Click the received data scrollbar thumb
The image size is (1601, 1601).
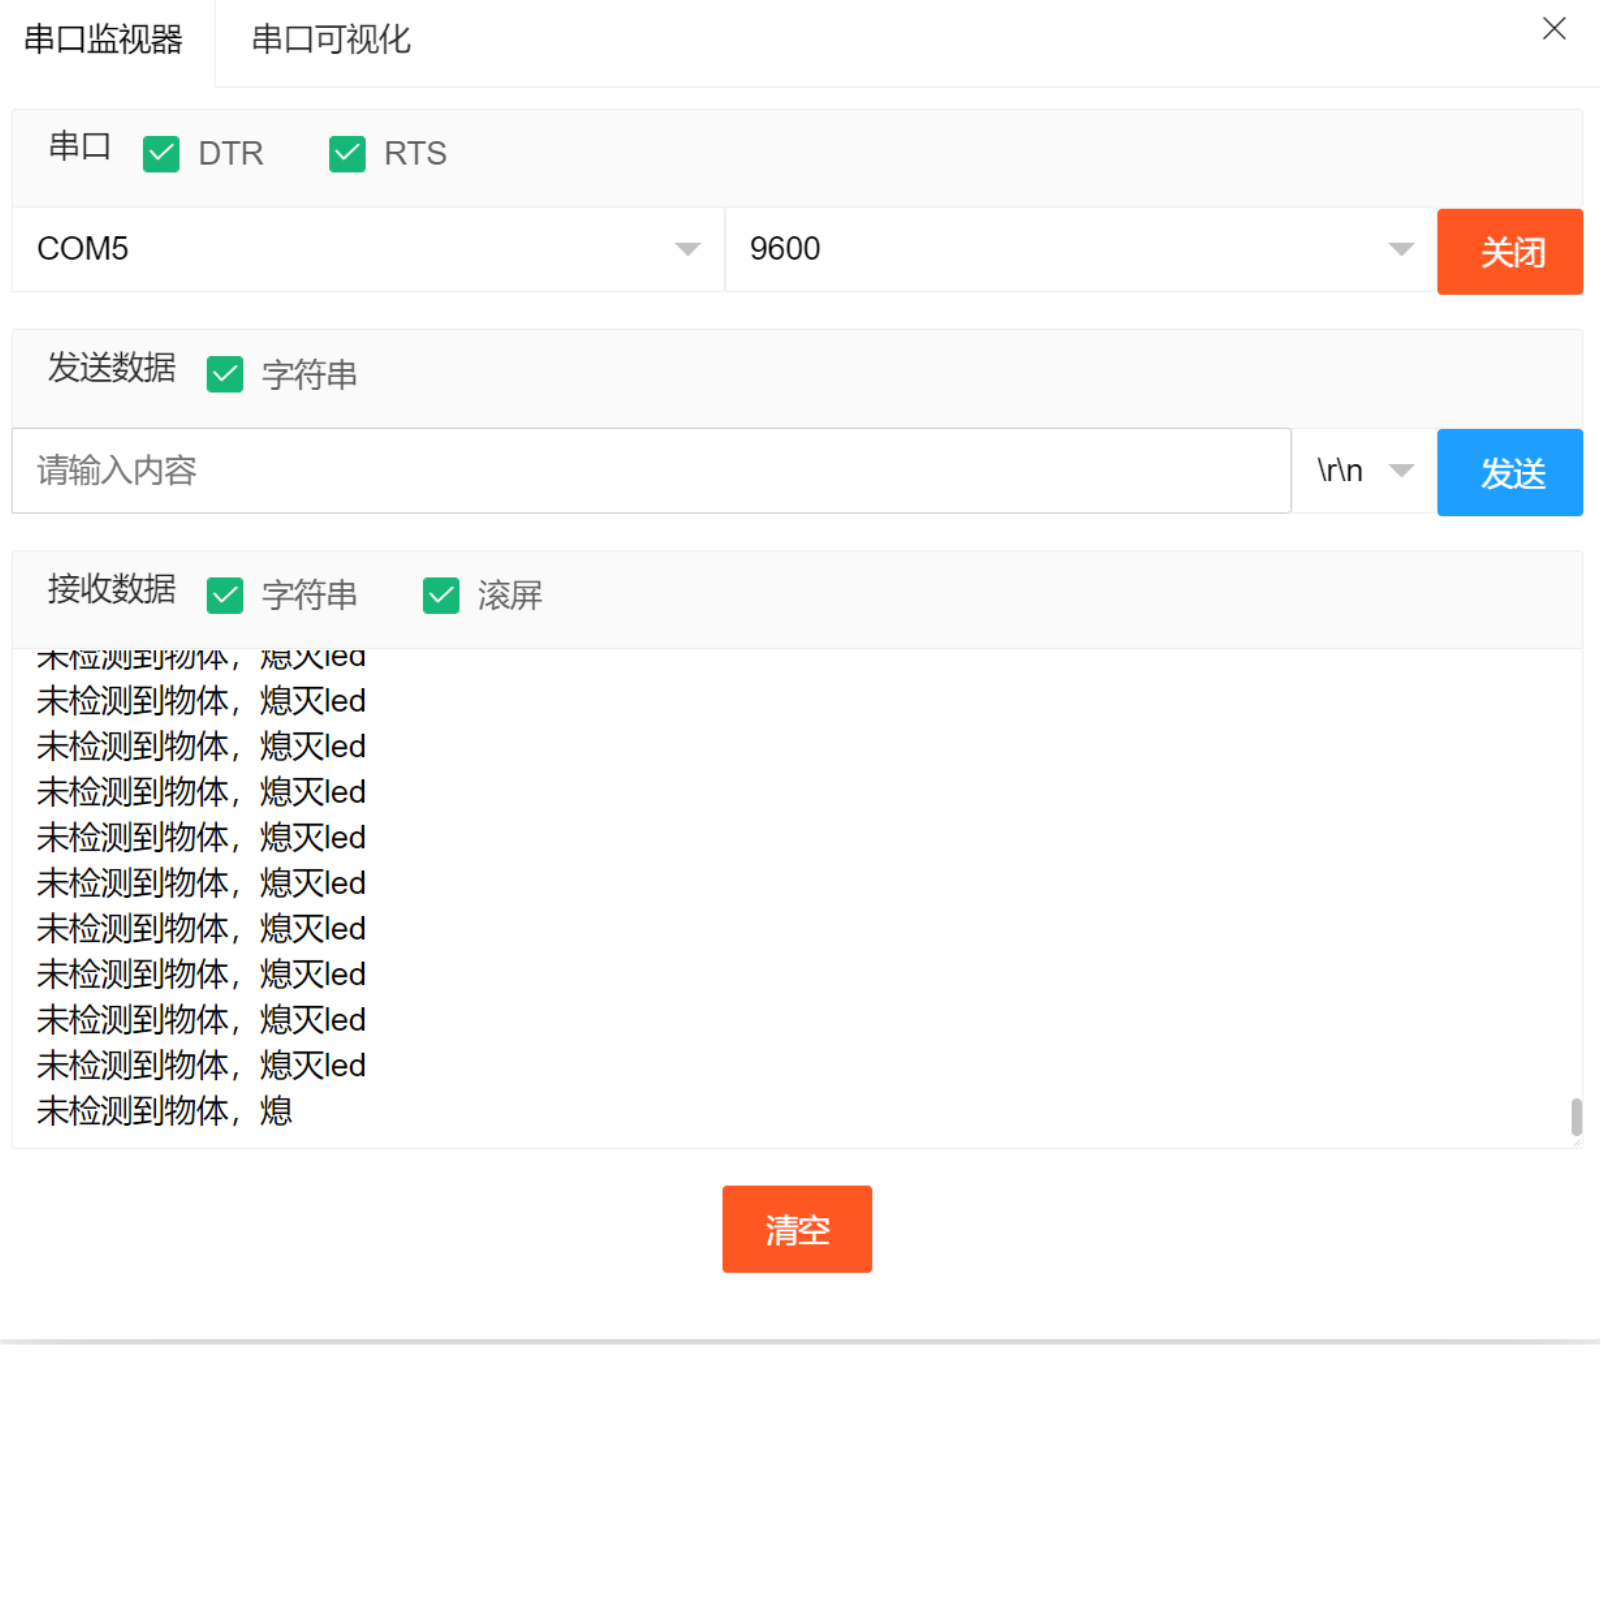(1577, 1115)
